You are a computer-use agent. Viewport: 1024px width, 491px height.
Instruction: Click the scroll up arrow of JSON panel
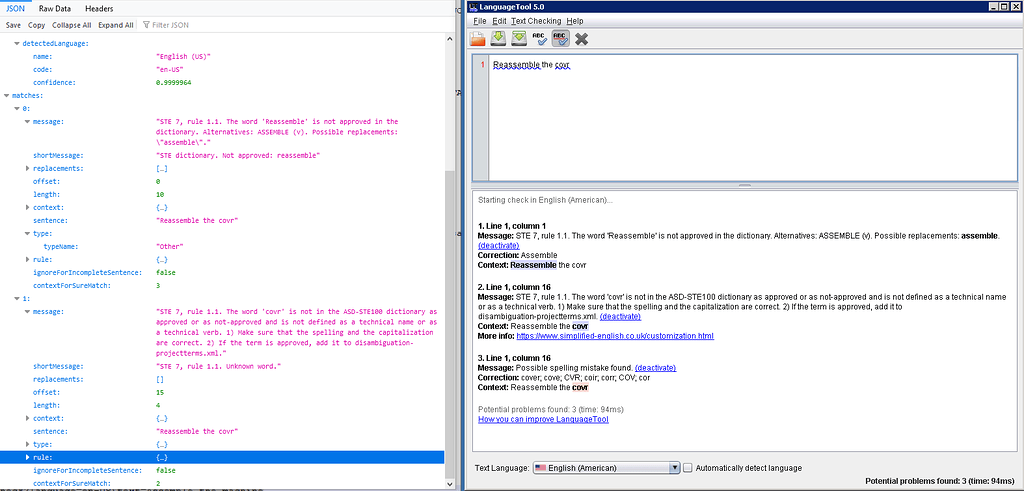(x=449, y=39)
